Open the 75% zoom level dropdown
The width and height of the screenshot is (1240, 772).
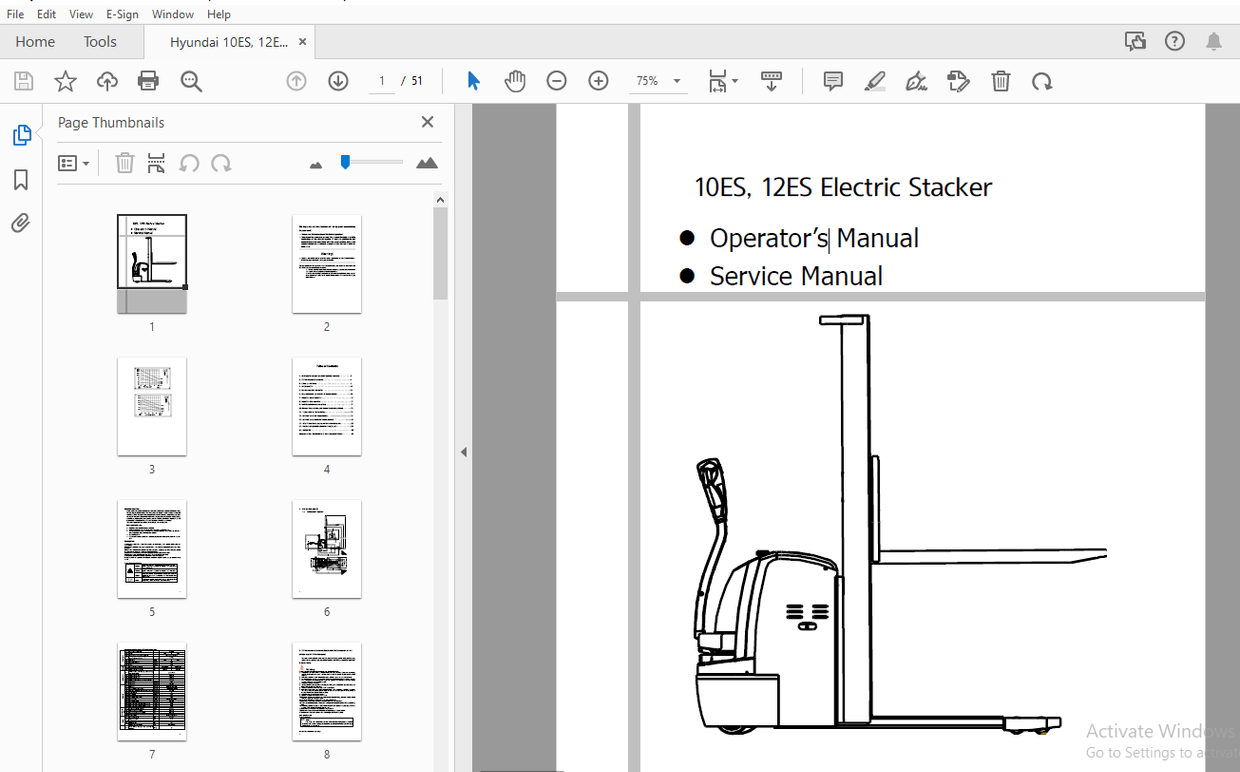click(x=658, y=81)
